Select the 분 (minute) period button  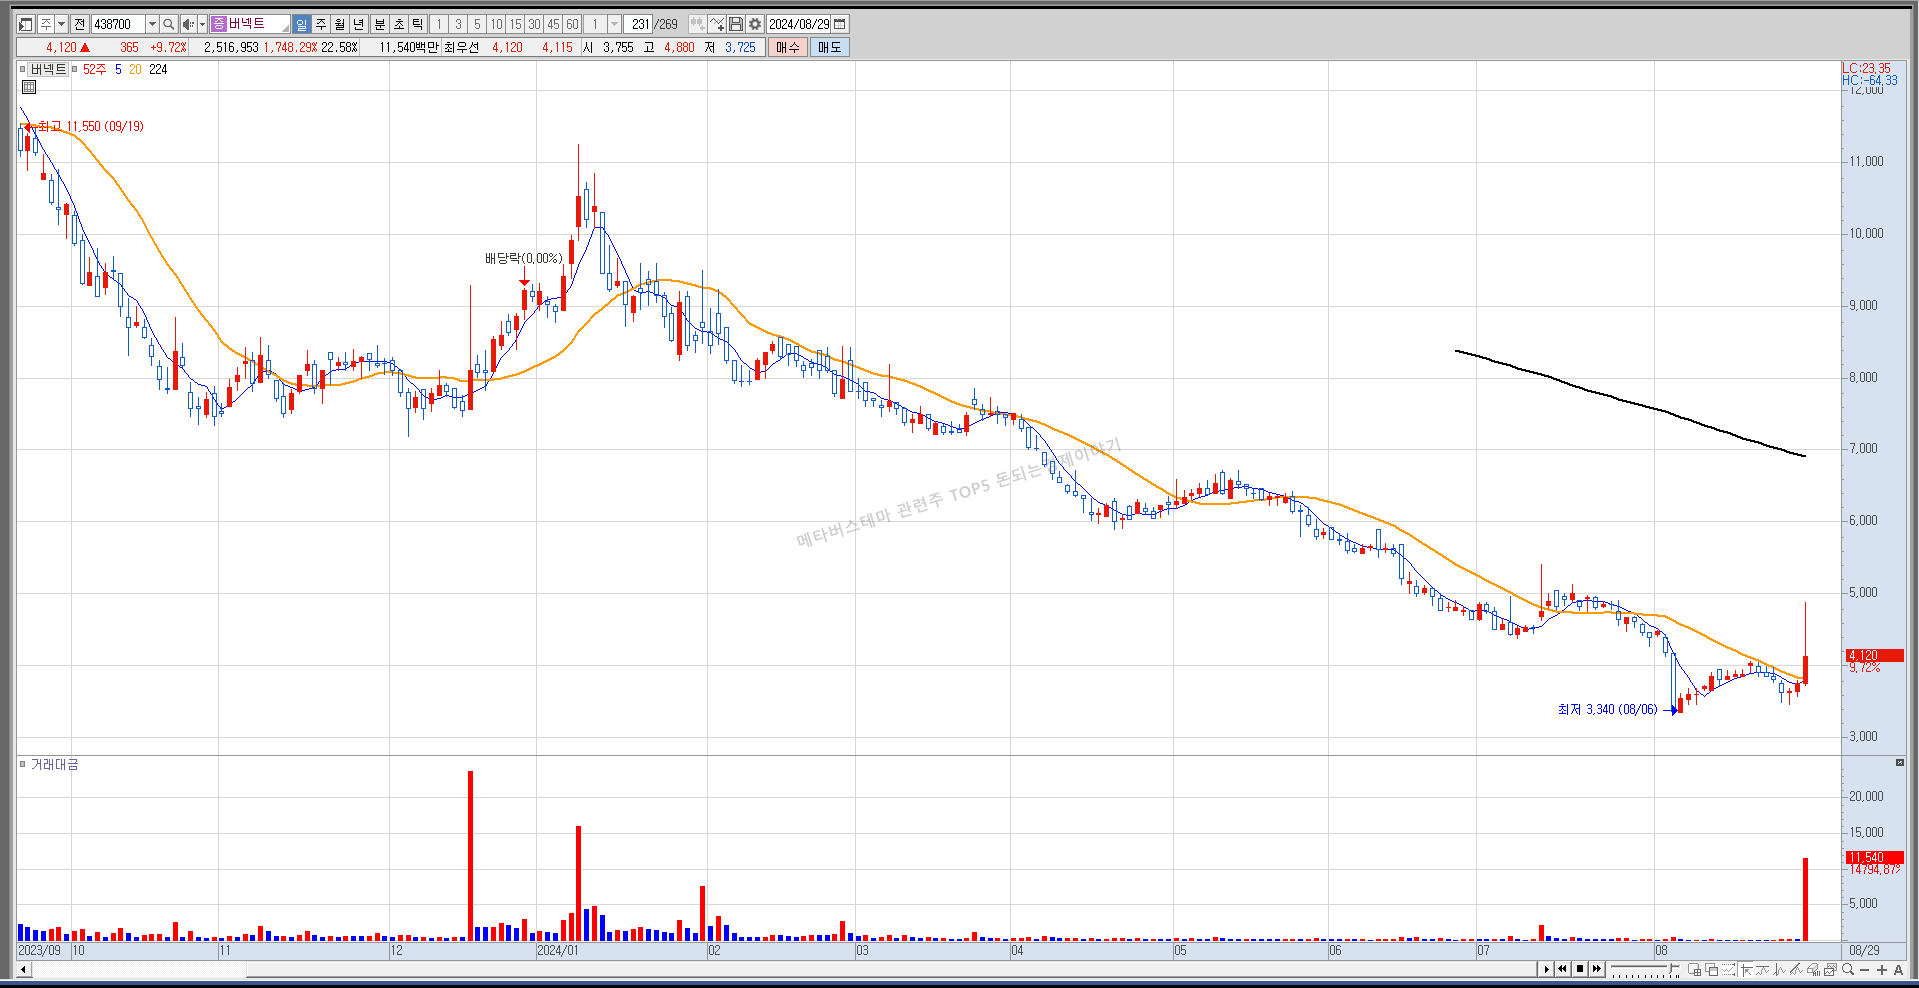[379, 24]
